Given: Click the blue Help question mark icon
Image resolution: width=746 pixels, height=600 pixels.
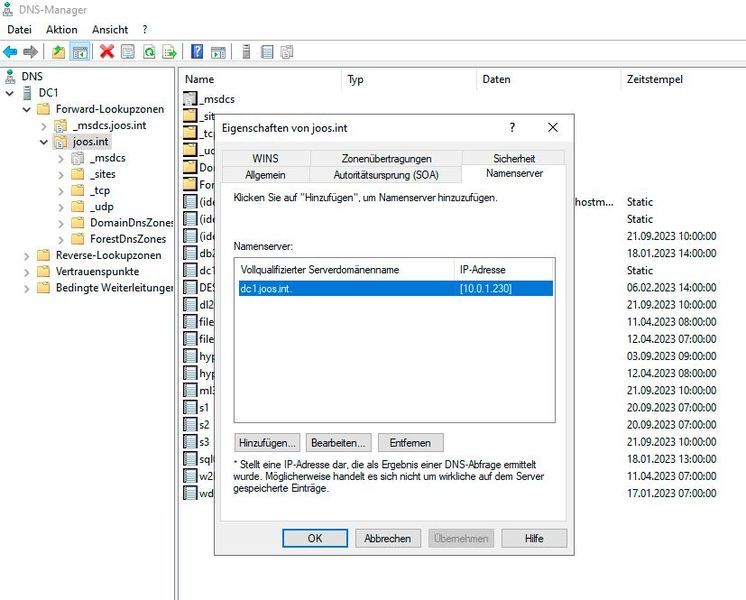Looking at the screenshot, I should tap(197, 51).
